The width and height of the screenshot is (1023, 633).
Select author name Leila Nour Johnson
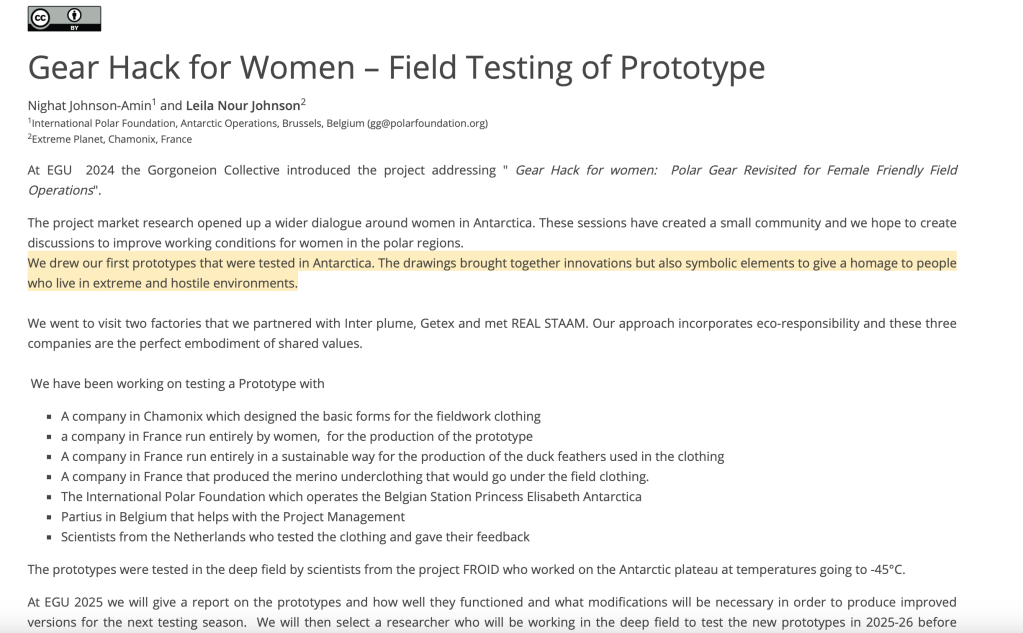coord(243,105)
